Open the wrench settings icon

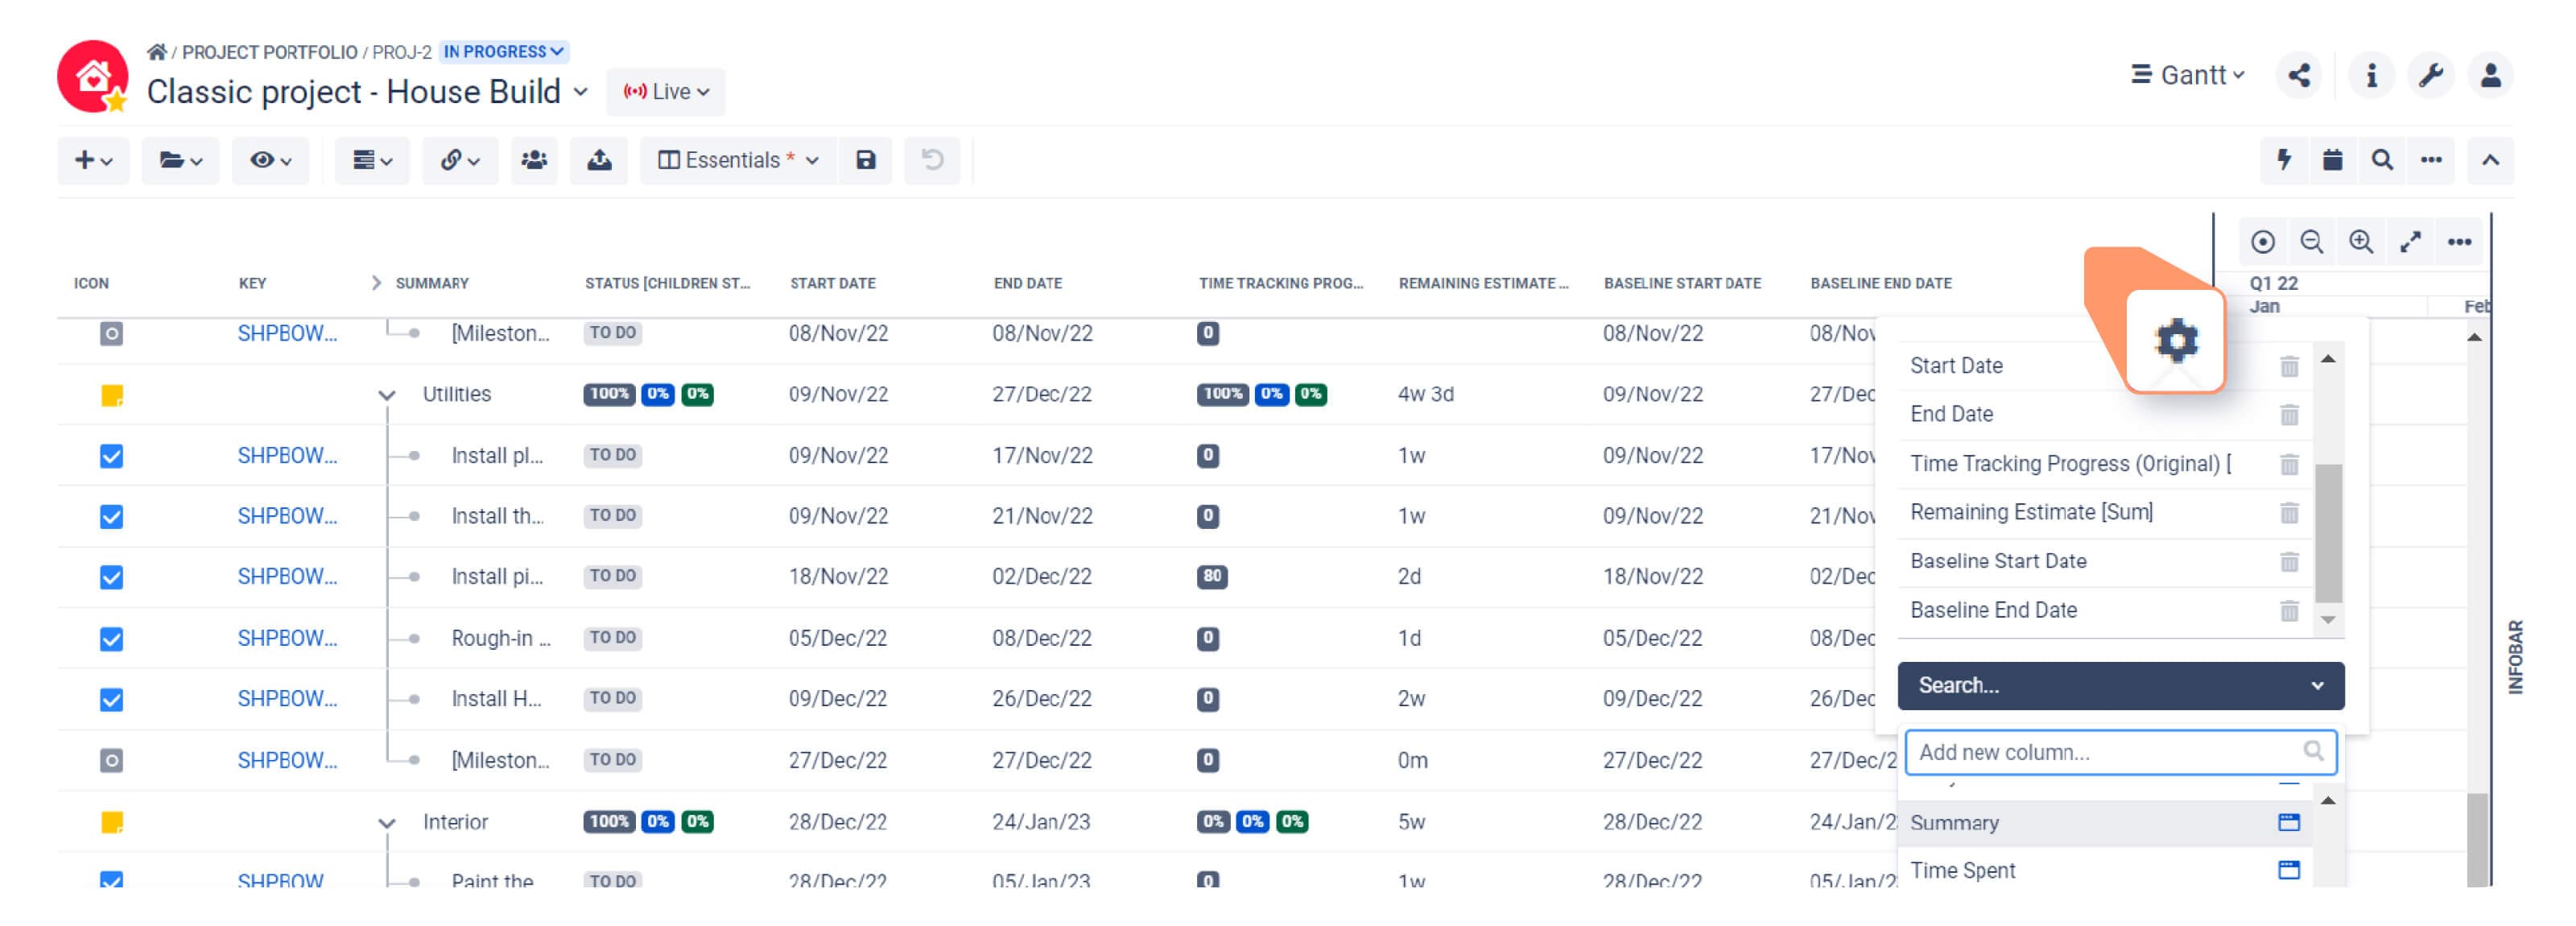pos(2431,75)
